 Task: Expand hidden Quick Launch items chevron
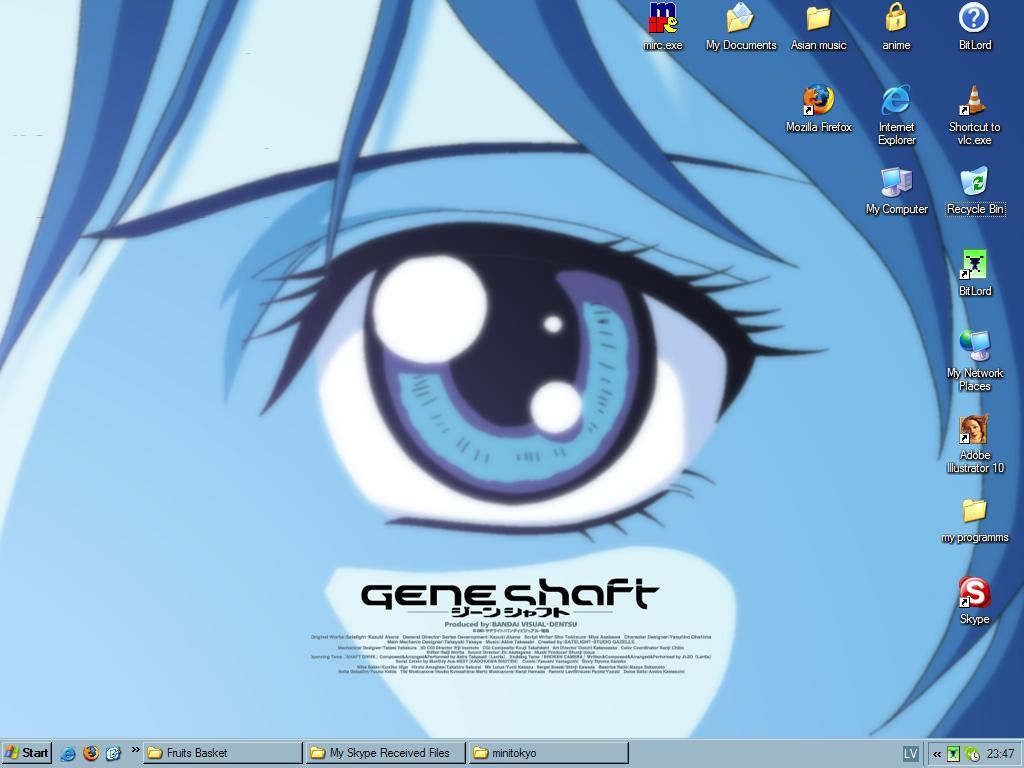(x=135, y=750)
